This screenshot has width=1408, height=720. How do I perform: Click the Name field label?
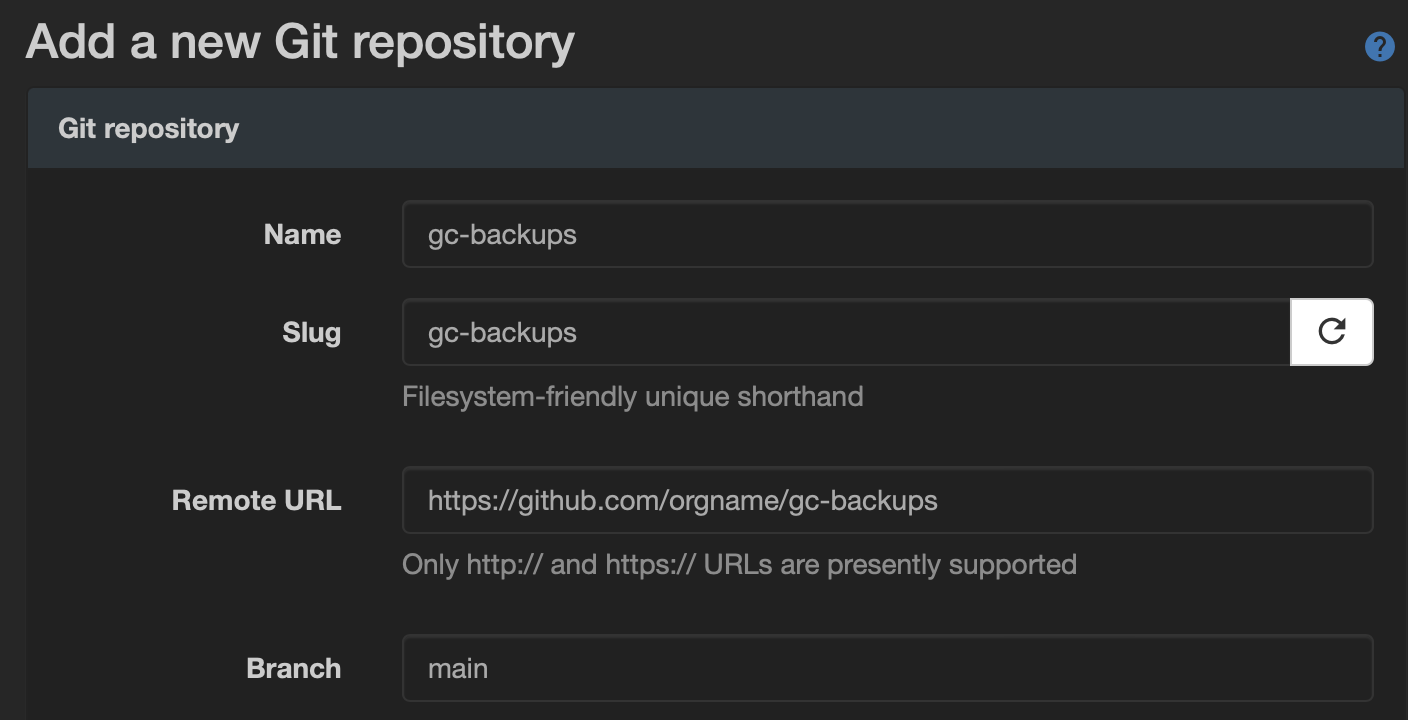(302, 234)
